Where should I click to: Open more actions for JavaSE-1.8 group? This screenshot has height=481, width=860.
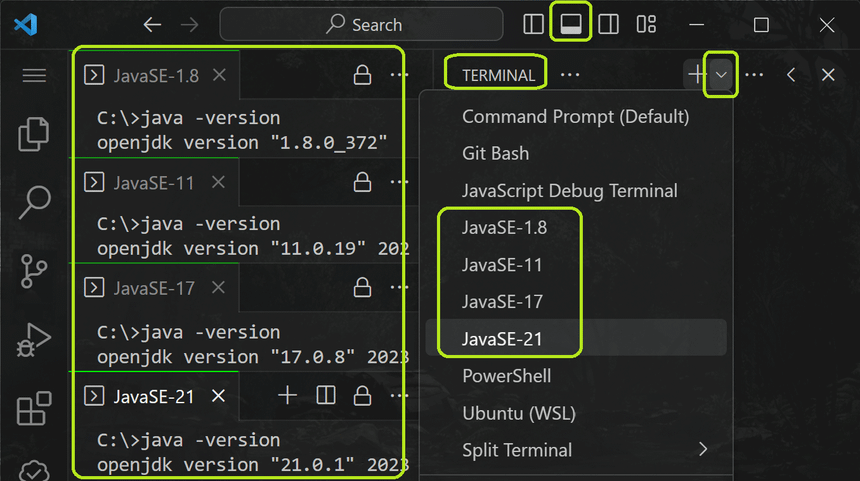coord(399,75)
